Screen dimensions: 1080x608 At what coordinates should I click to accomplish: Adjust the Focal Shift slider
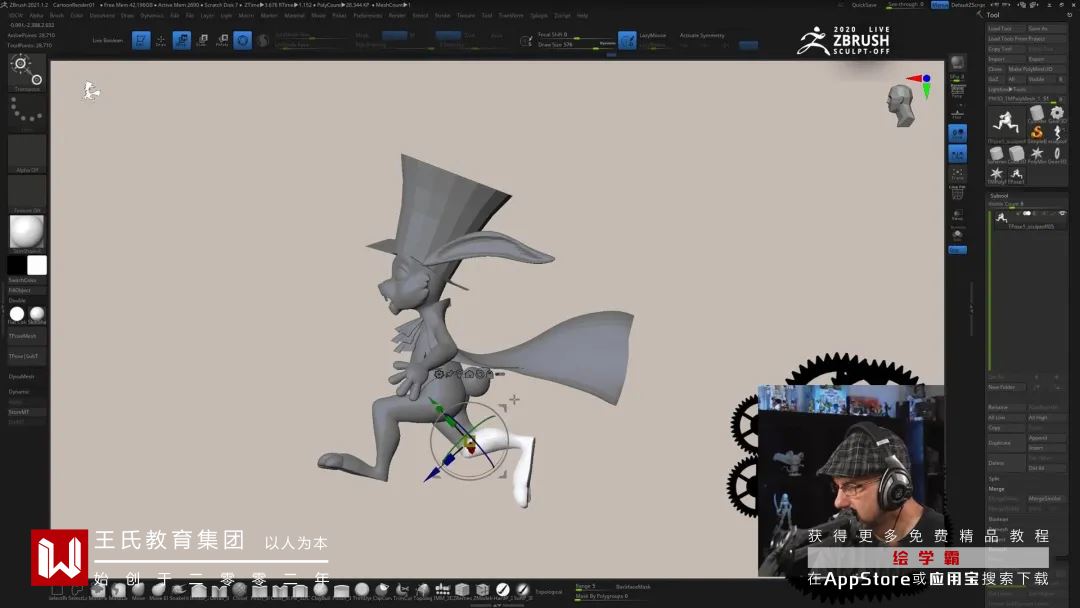click(576, 35)
